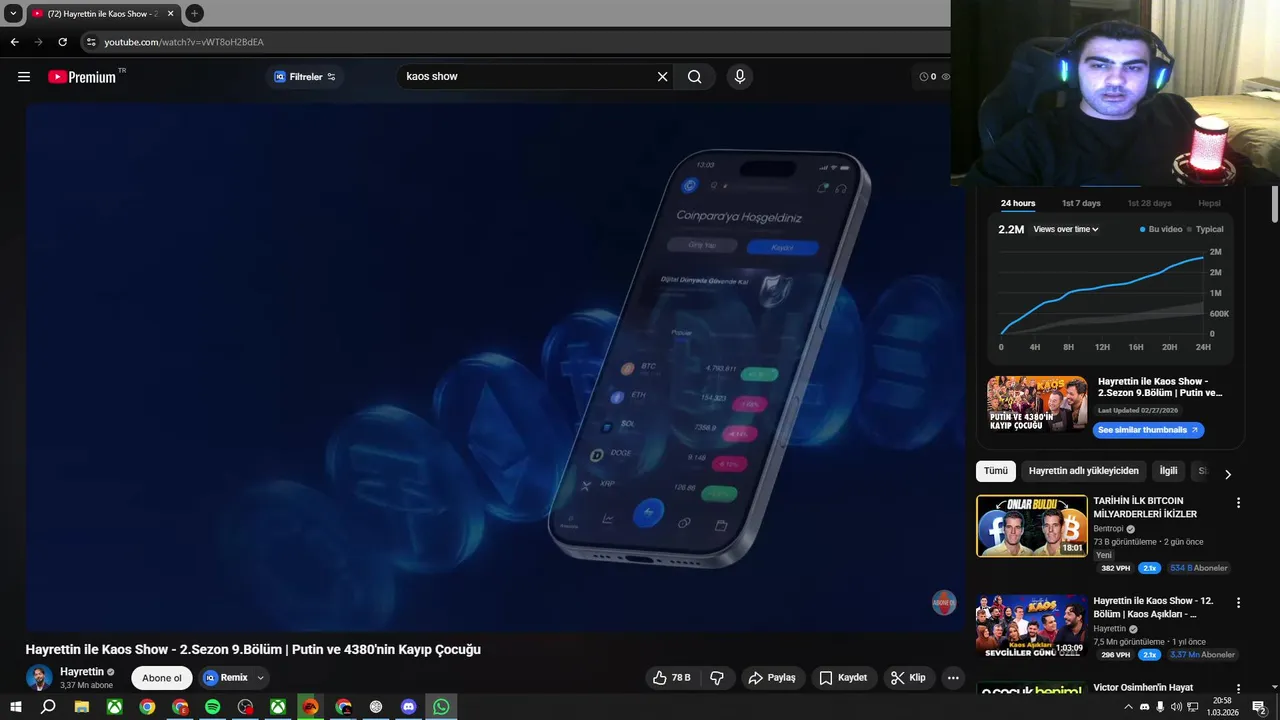The image size is (1280, 720).
Task: Select the '1st 7 days' stats tab
Action: (1081, 203)
